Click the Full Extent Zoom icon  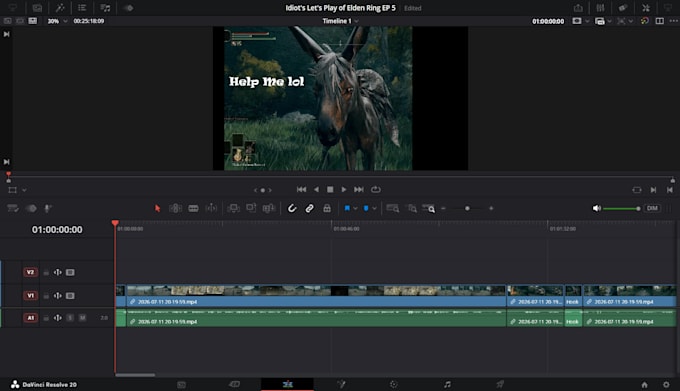point(392,209)
